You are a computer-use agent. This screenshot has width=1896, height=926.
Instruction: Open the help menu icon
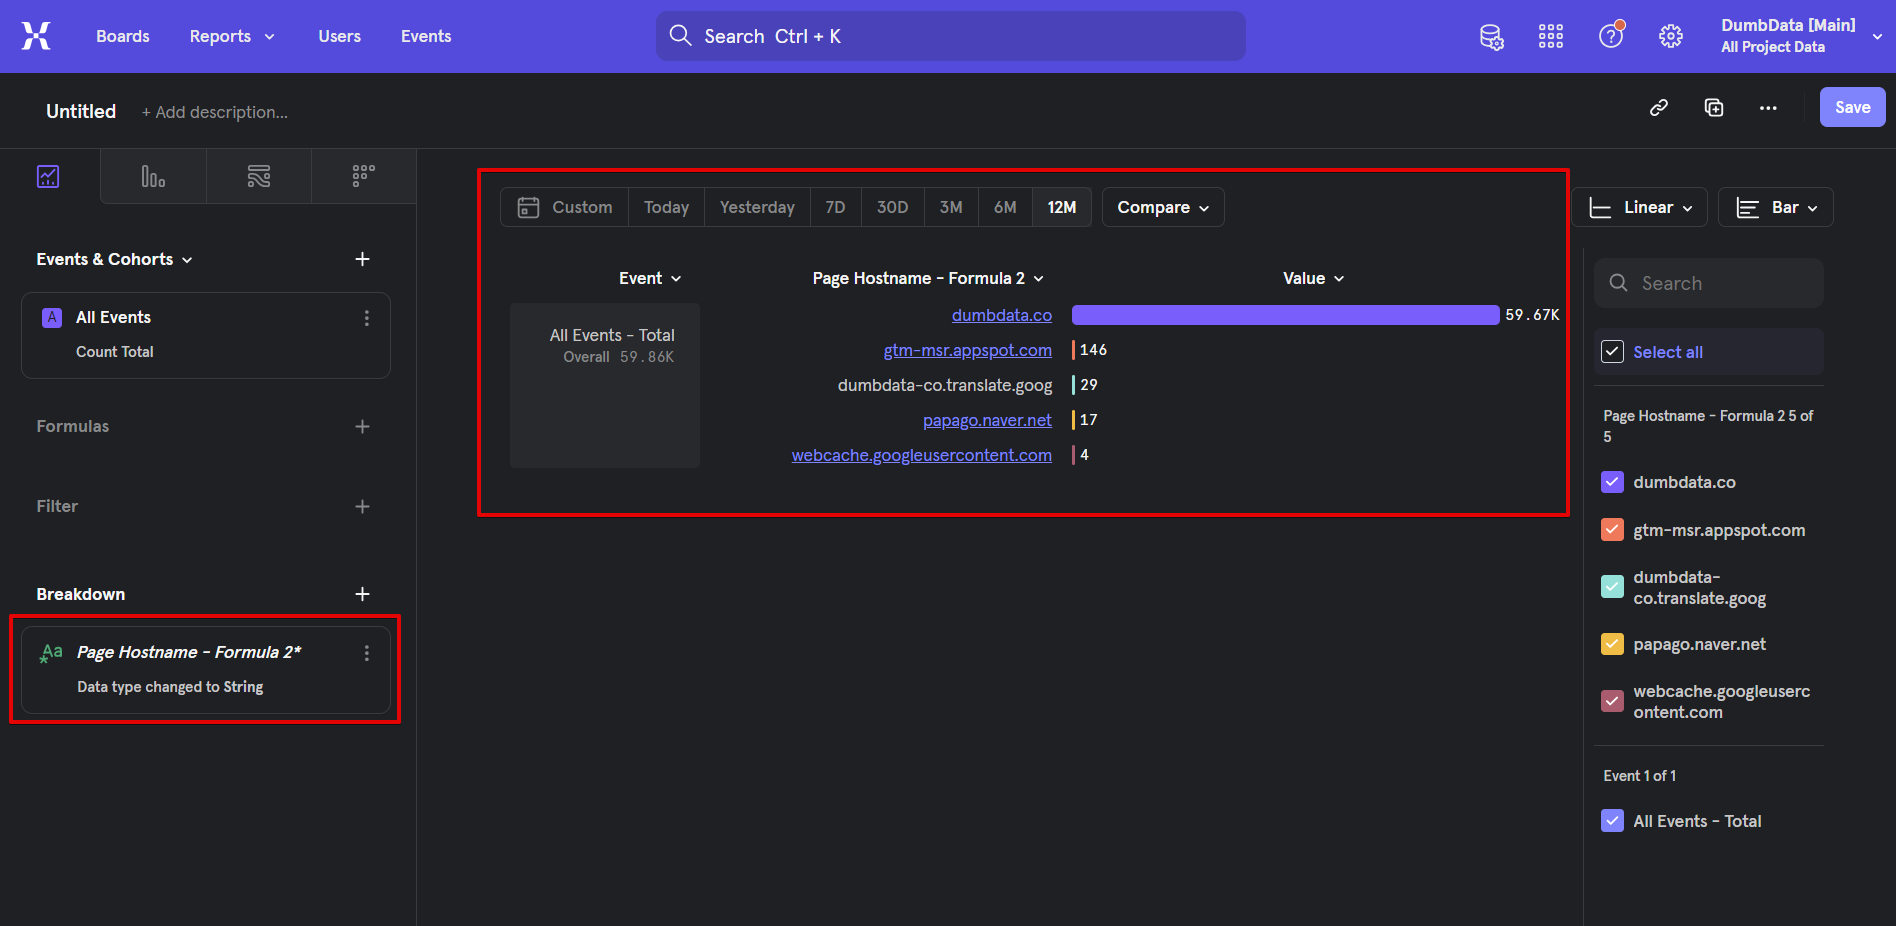tap(1610, 36)
